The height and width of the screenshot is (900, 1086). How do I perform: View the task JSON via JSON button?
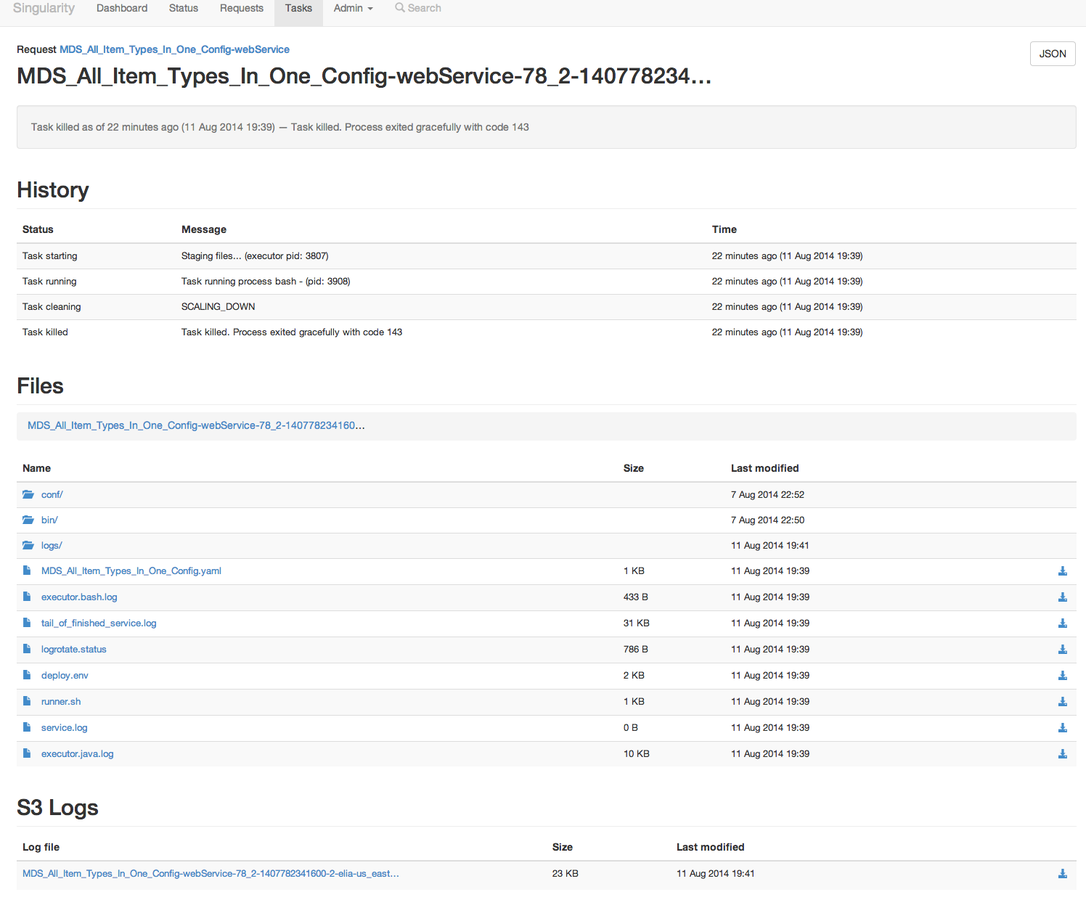click(1053, 53)
